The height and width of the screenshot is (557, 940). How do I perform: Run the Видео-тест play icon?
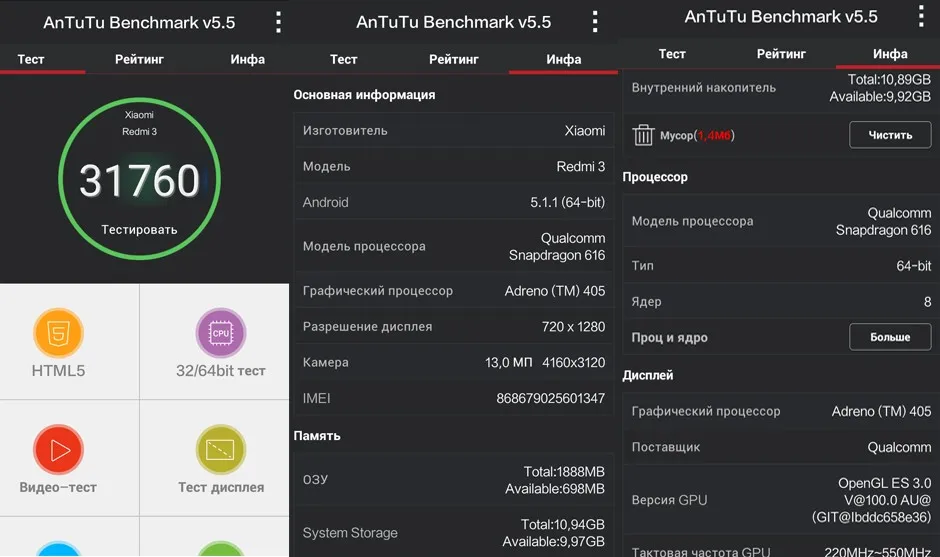click(x=58, y=449)
